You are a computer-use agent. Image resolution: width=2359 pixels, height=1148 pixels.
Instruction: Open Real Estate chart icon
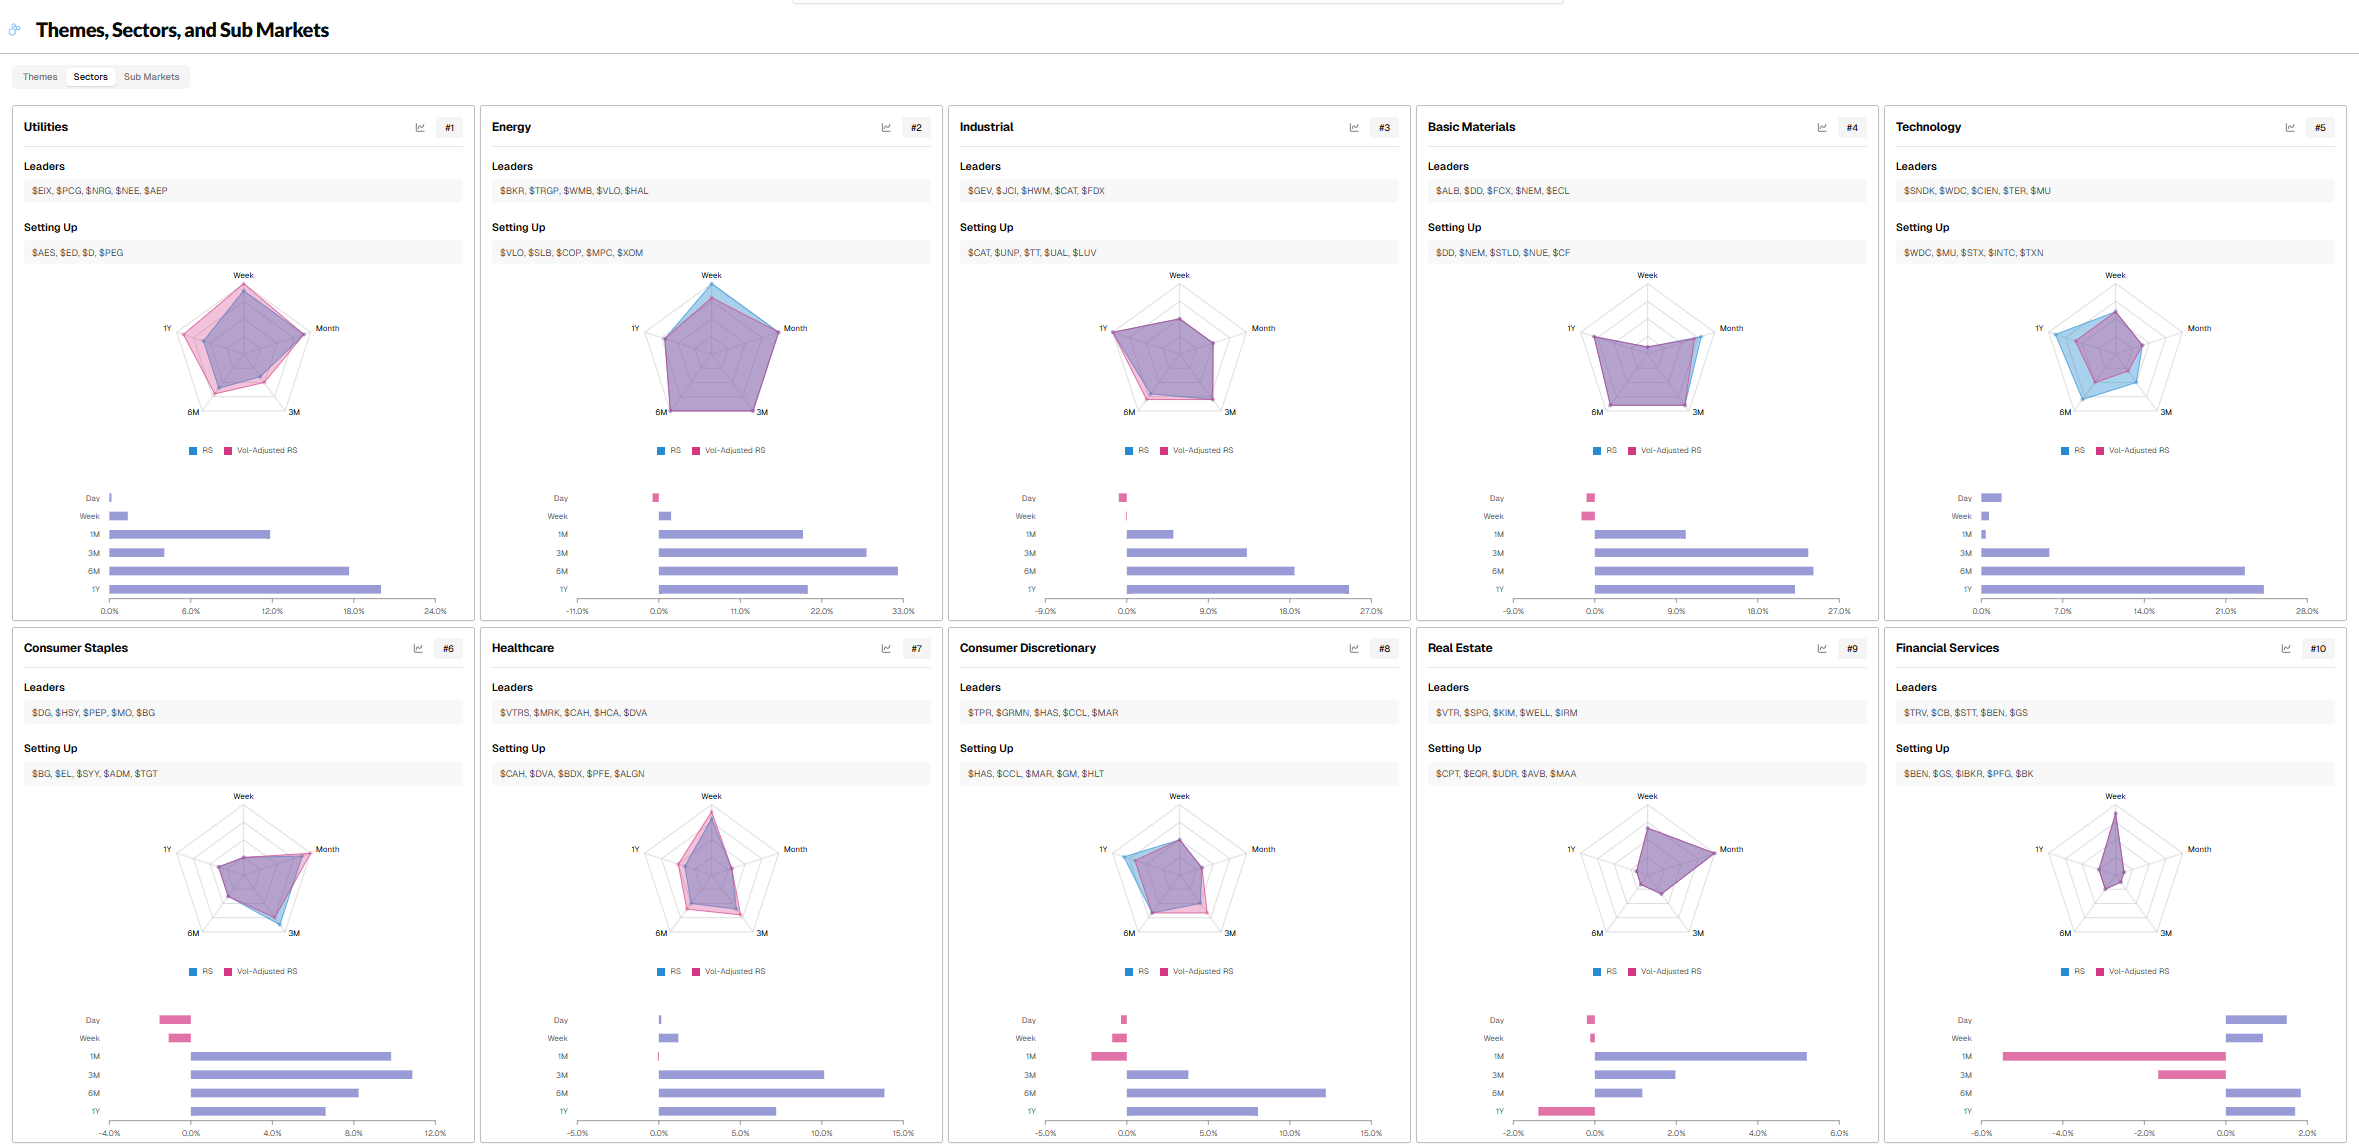click(1822, 649)
